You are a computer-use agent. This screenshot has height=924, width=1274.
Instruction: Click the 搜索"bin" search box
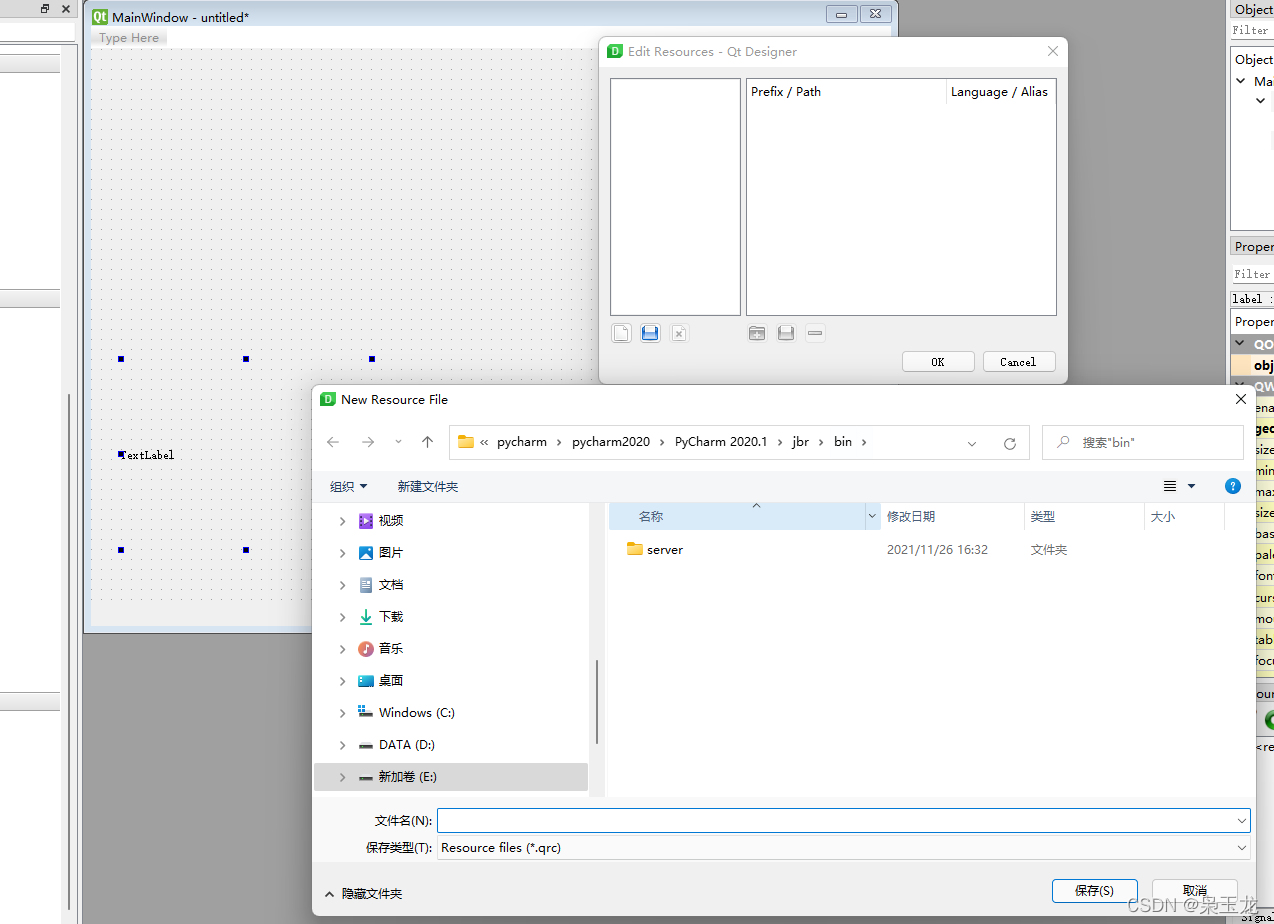click(1143, 442)
